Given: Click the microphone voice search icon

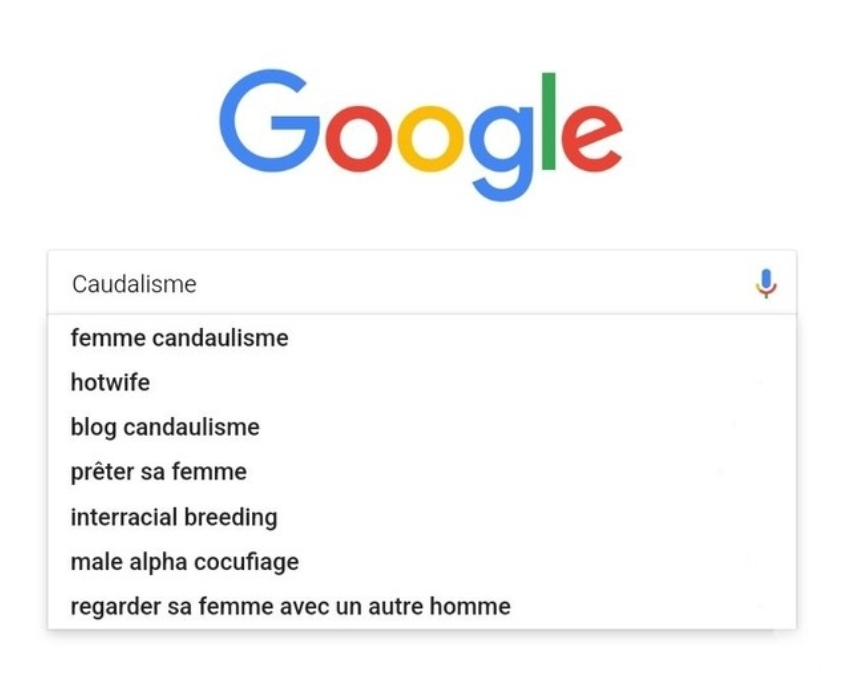Looking at the screenshot, I should 766,284.
